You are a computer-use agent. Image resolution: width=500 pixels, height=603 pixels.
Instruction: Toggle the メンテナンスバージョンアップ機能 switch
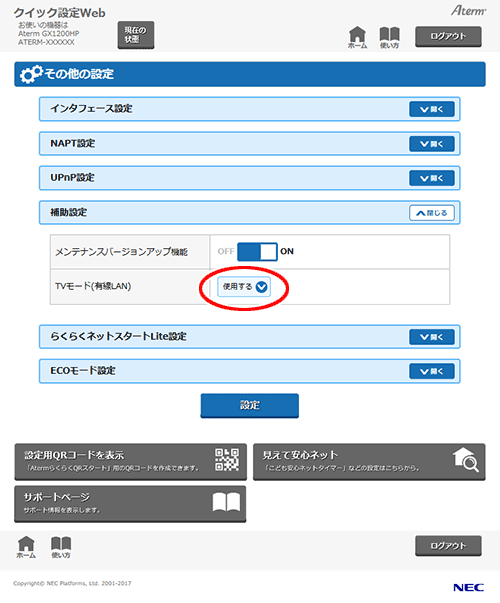257,252
